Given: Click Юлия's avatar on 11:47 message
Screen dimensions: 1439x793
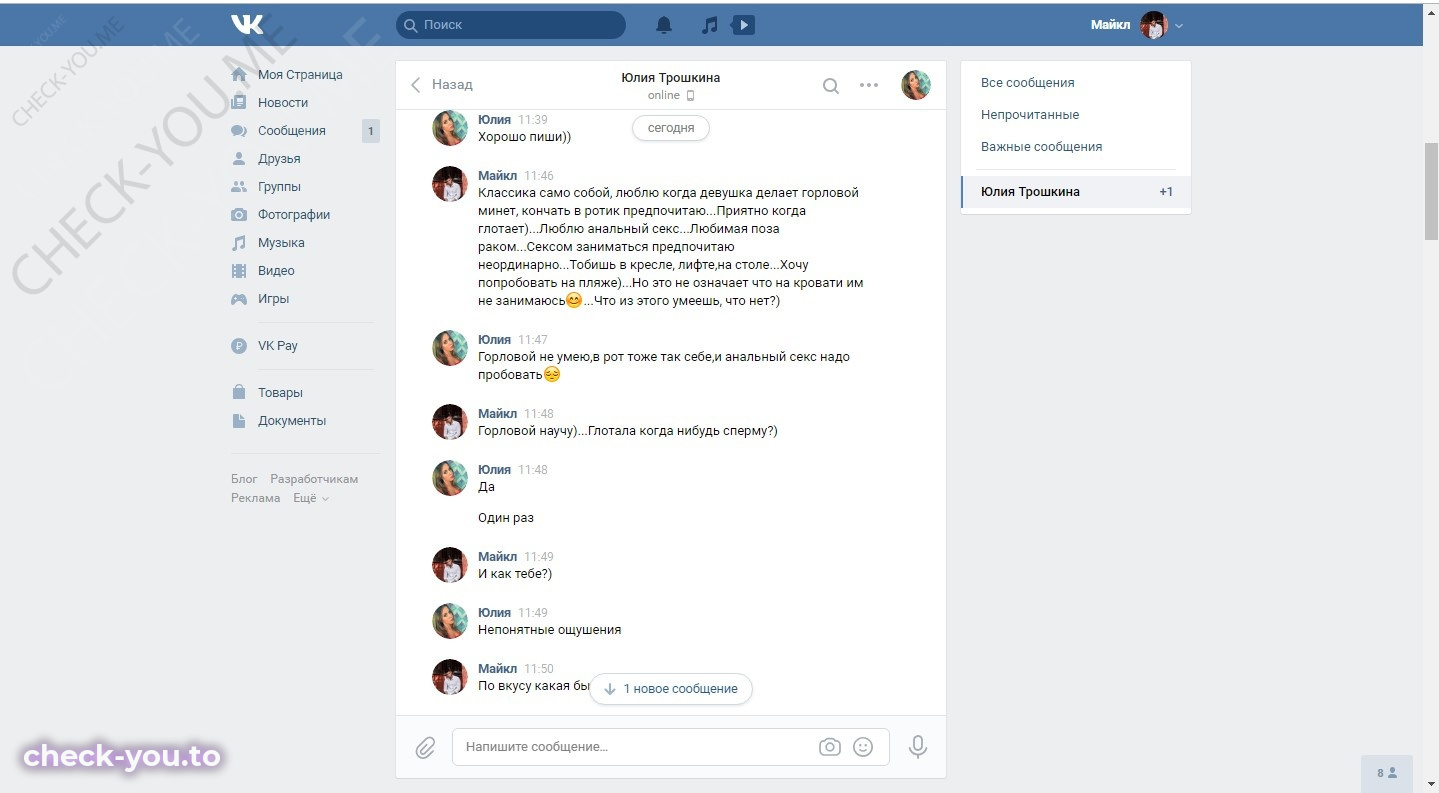Looking at the screenshot, I should pyautogui.click(x=450, y=348).
